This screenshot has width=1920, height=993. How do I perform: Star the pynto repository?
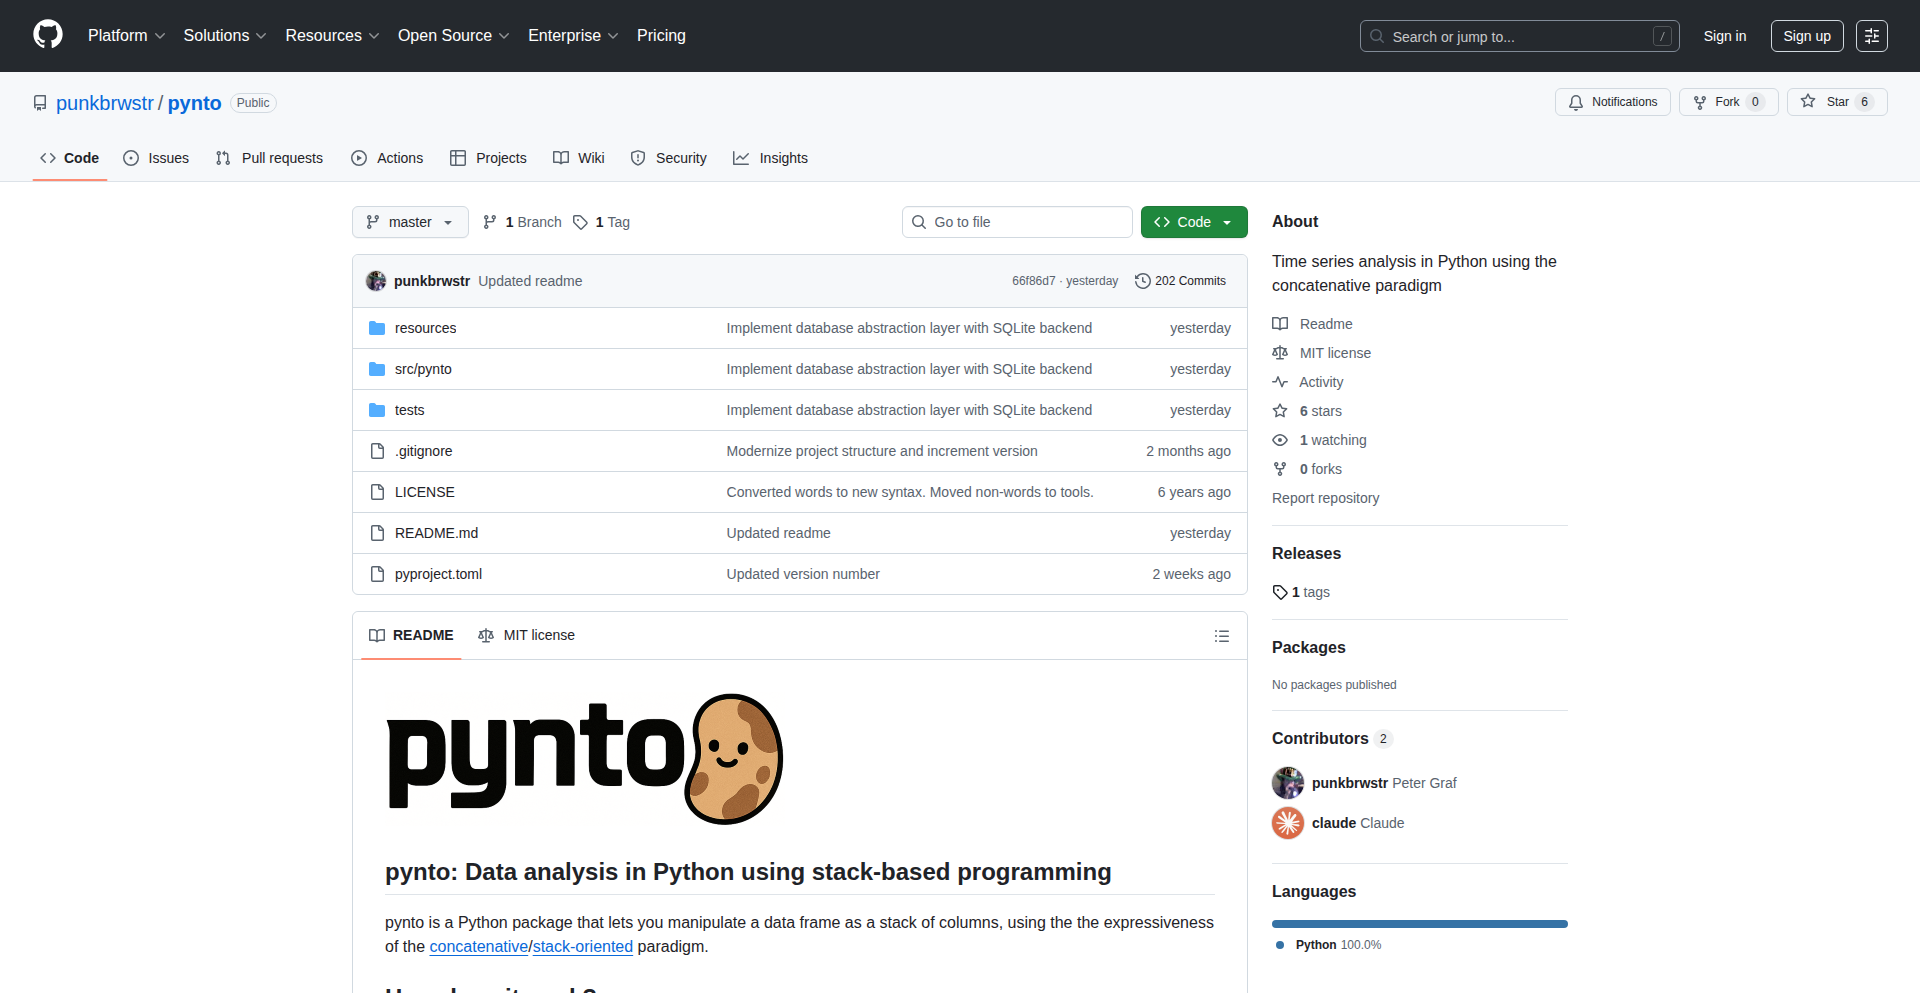pos(1837,102)
